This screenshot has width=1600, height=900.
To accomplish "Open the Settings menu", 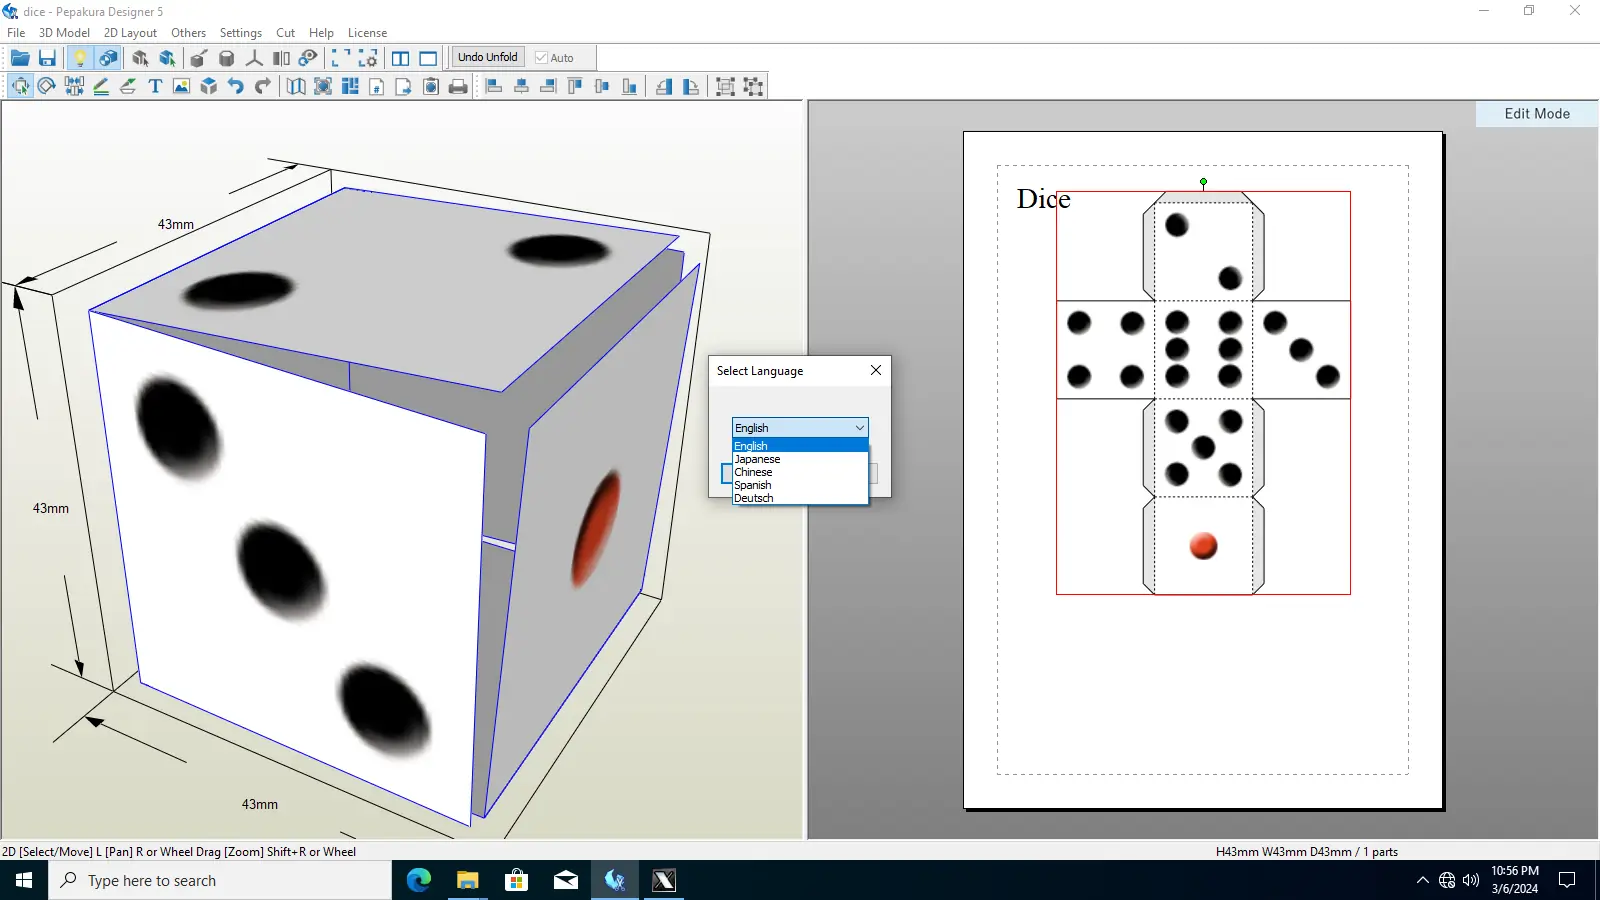I will coord(240,33).
